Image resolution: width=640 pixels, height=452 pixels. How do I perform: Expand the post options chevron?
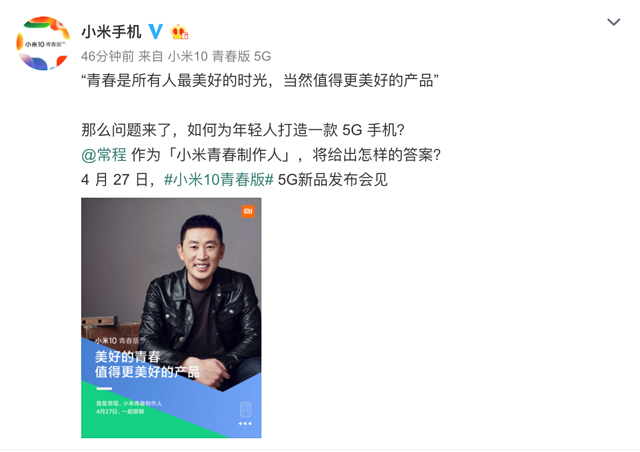pyautogui.click(x=613, y=22)
